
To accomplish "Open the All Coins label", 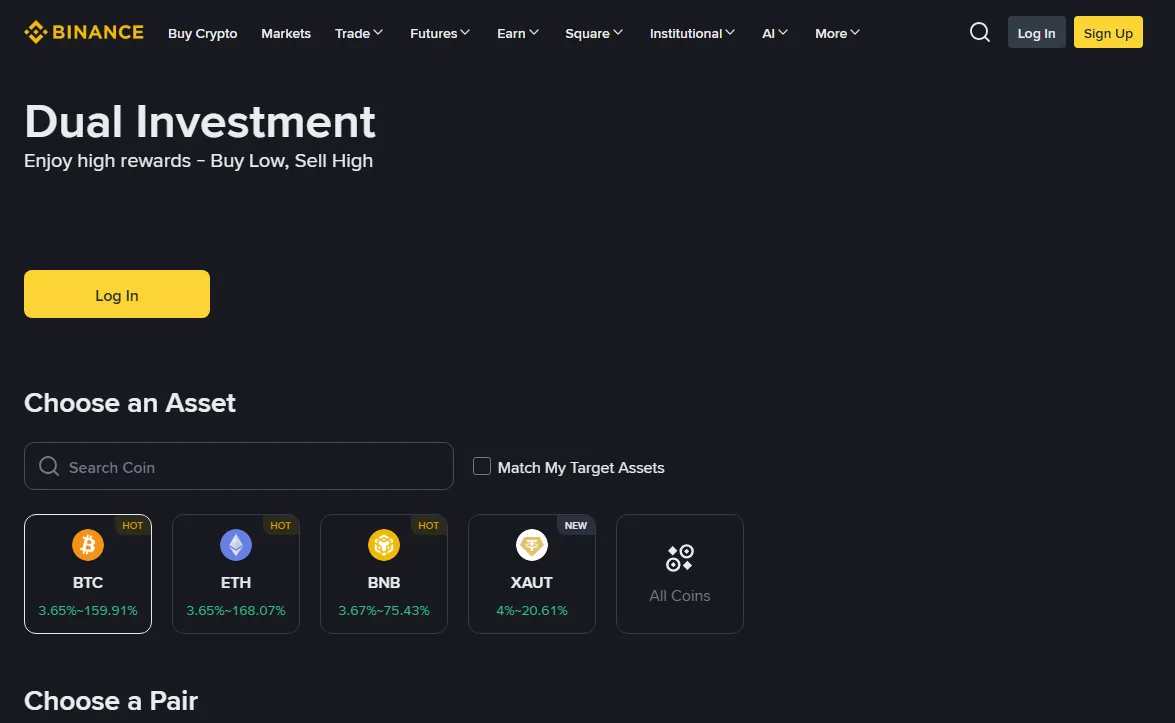I will pyautogui.click(x=680, y=596).
